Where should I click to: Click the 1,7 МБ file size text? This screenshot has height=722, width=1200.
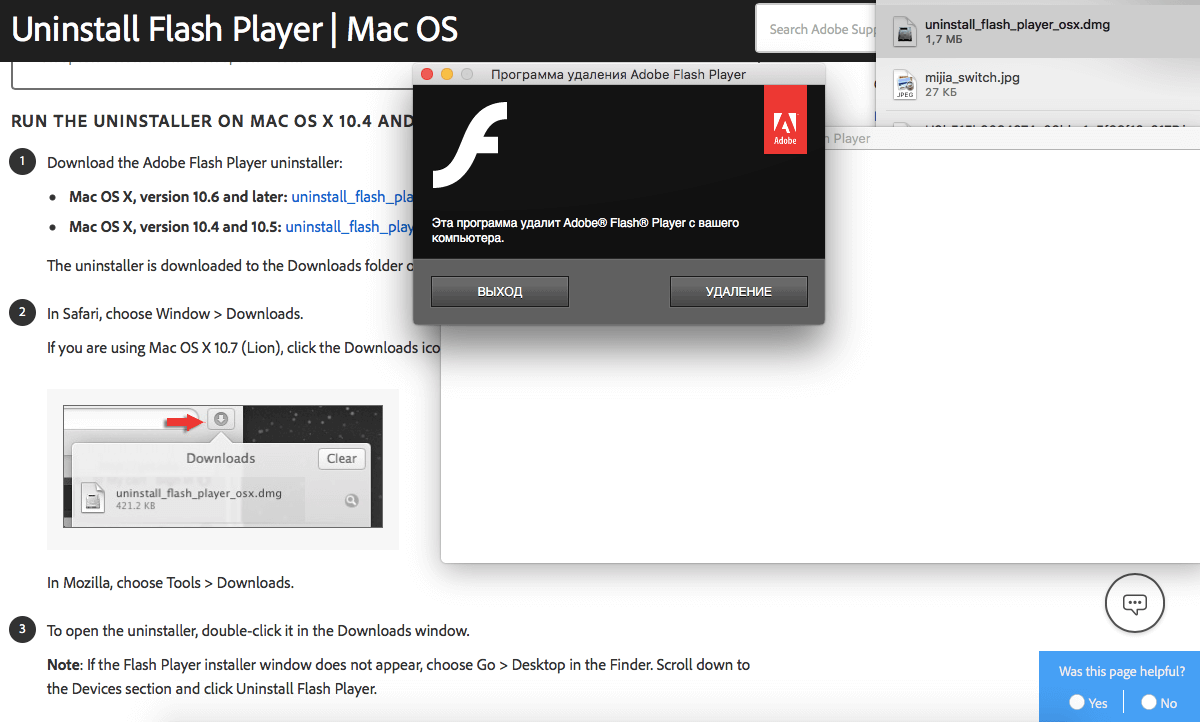[x=943, y=39]
